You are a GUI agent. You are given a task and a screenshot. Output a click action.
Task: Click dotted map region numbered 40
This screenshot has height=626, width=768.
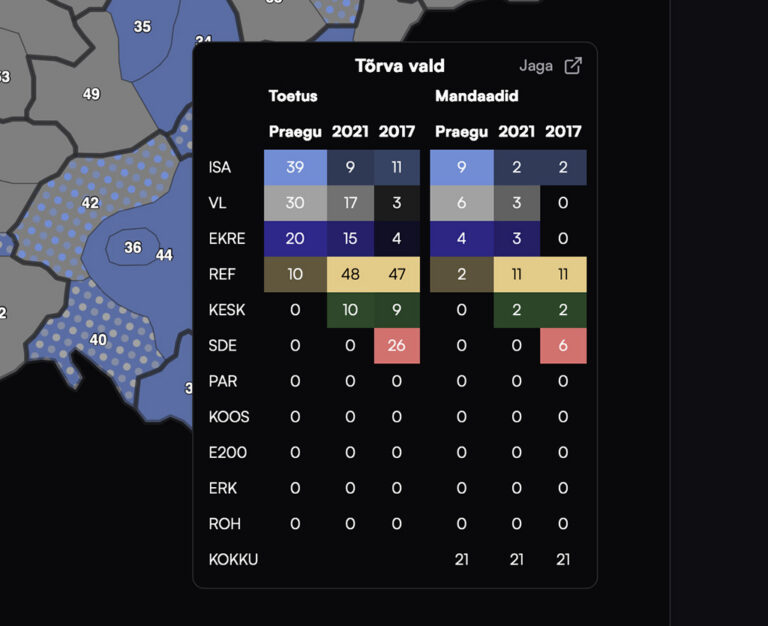(97, 340)
